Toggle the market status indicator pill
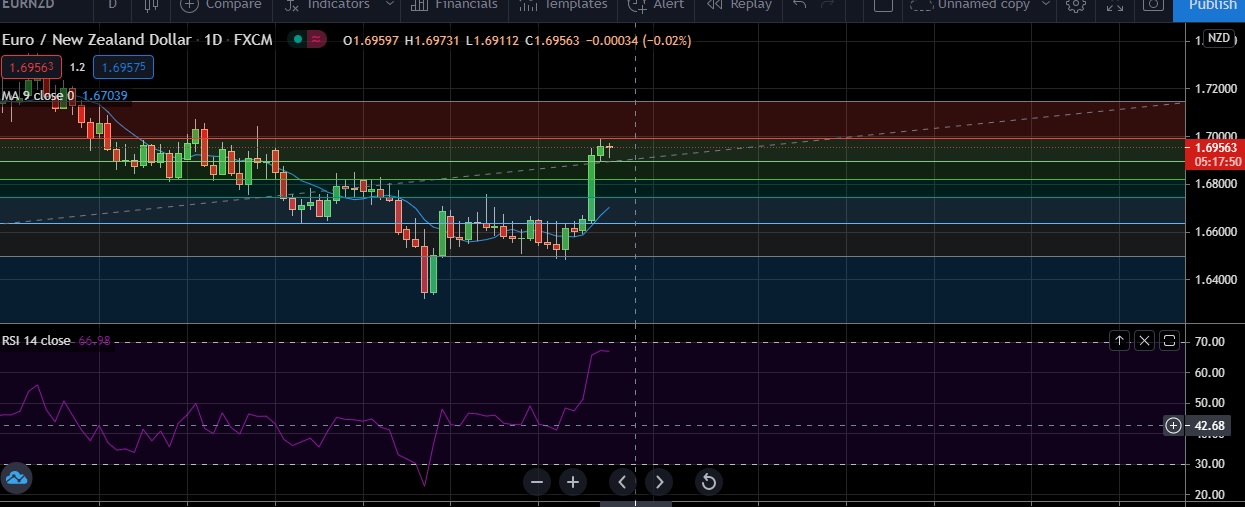The height and width of the screenshot is (507, 1245). point(308,40)
